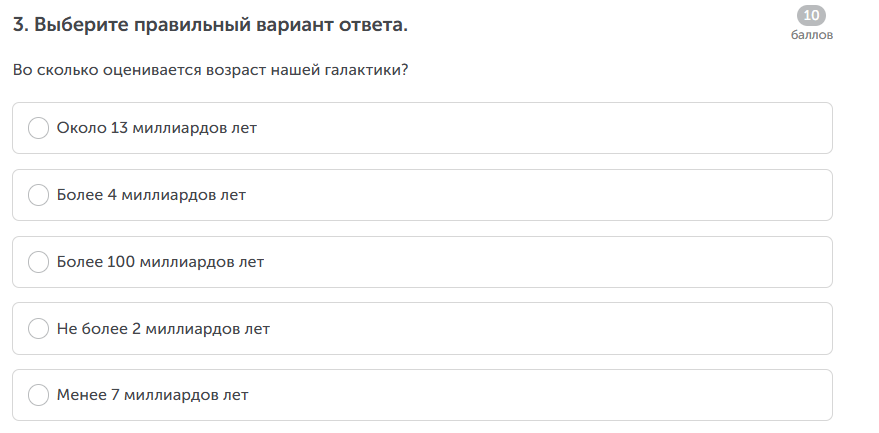Click the answer text "Не более 2 миллиардов лет"

coord(163,328)
